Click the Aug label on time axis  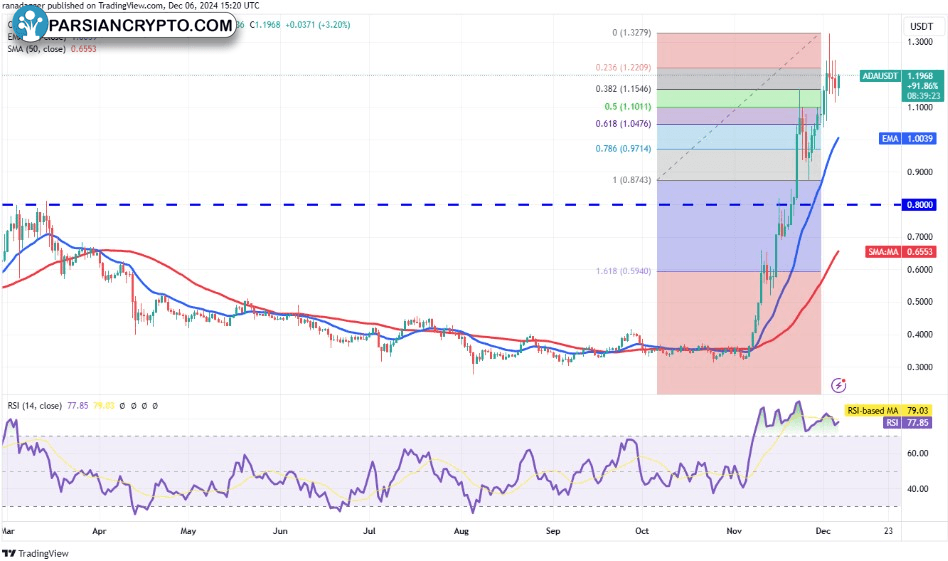click(461, 531)
